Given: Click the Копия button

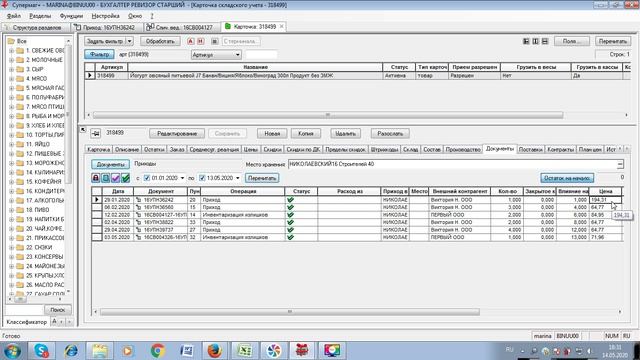Looking at the screenshot, I should click(x=306, y=134).
